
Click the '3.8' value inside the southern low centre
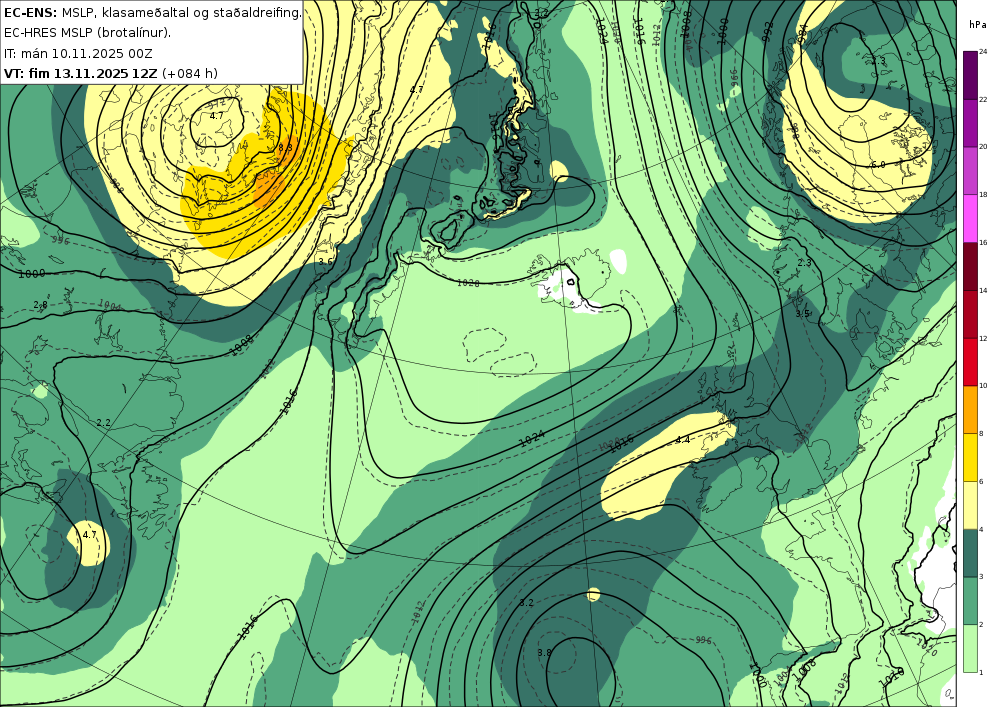pyautogui.click(x=544, y=653)
